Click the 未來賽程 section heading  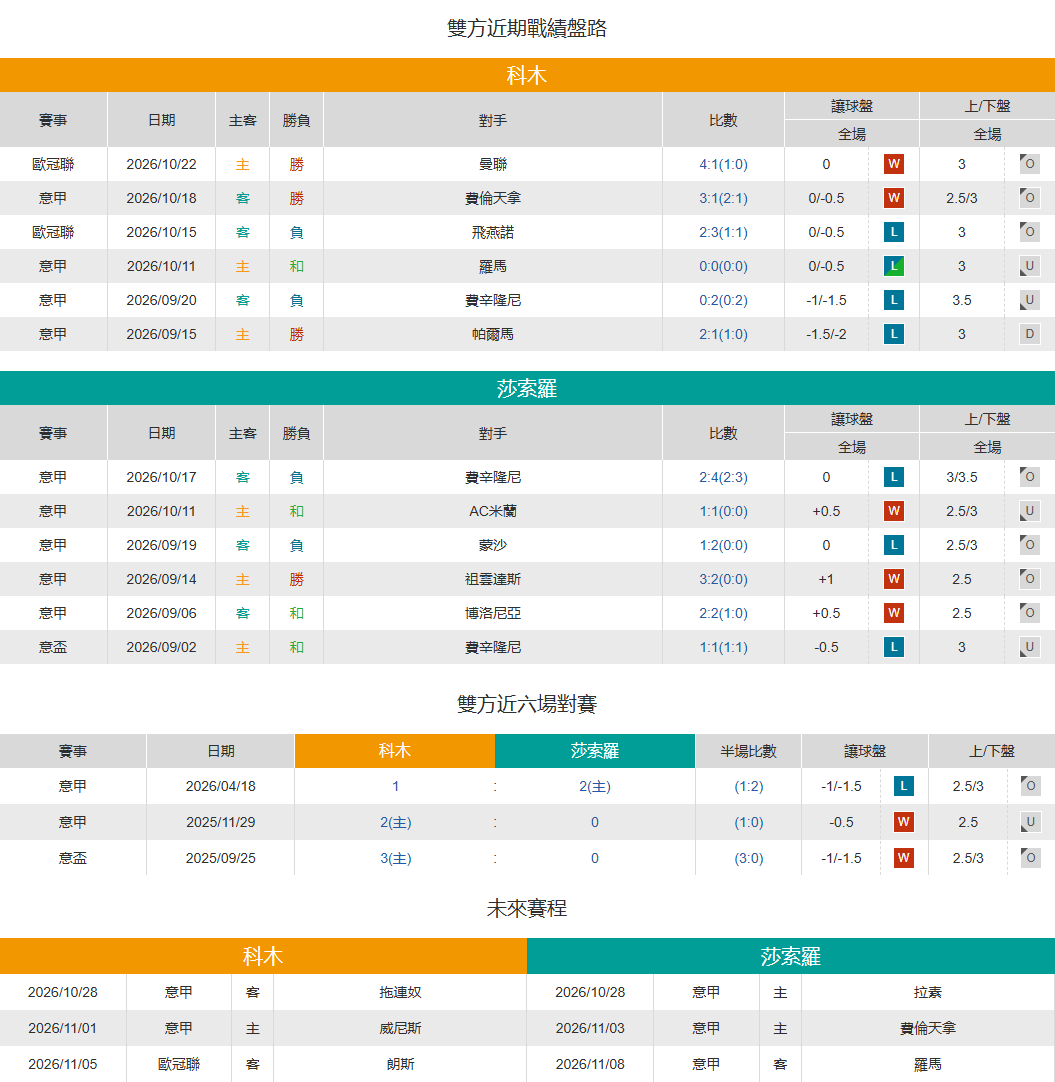tap(527, 908)
